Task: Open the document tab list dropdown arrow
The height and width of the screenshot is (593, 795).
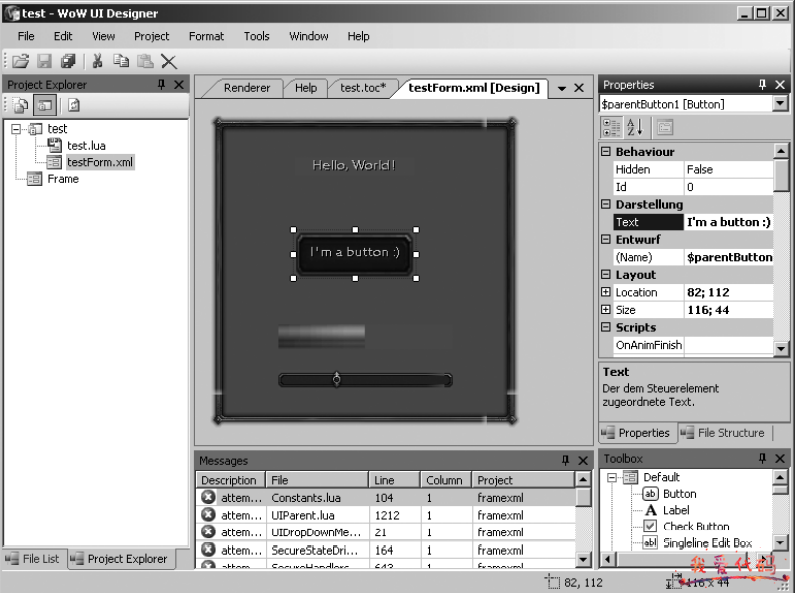Action: [562, 89]
